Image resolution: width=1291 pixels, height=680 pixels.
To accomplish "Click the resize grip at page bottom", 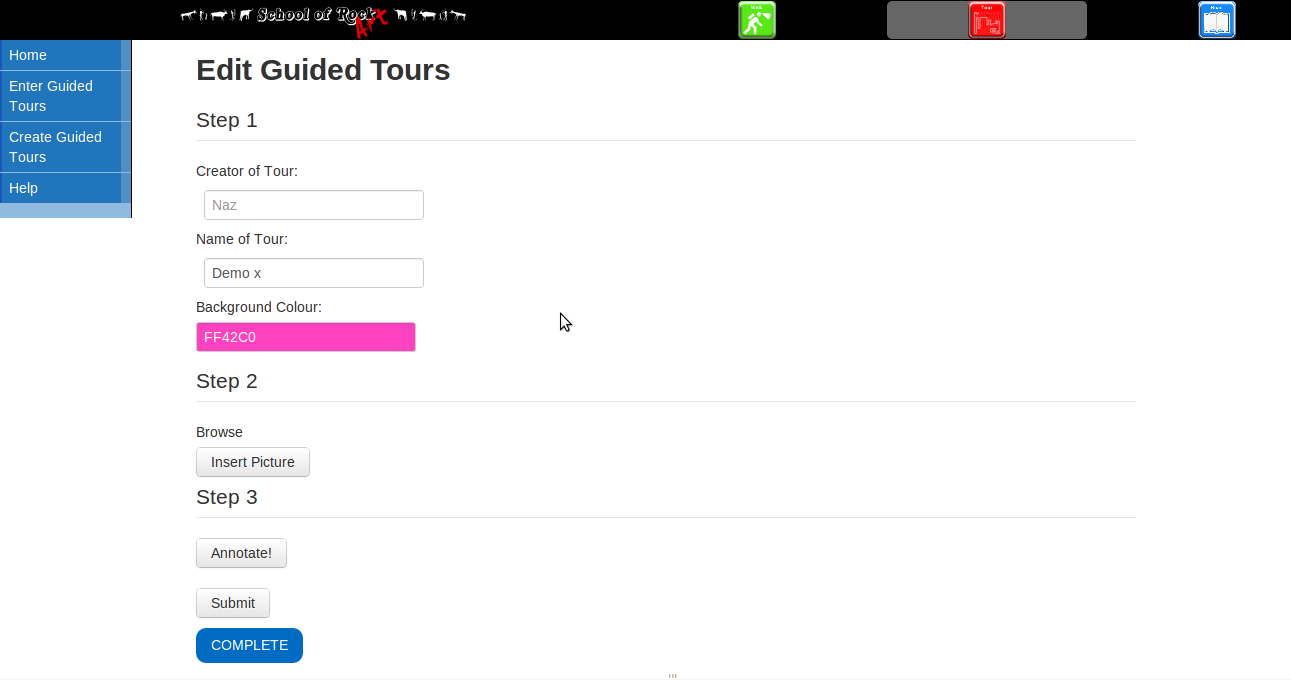I will coord(672,676).
